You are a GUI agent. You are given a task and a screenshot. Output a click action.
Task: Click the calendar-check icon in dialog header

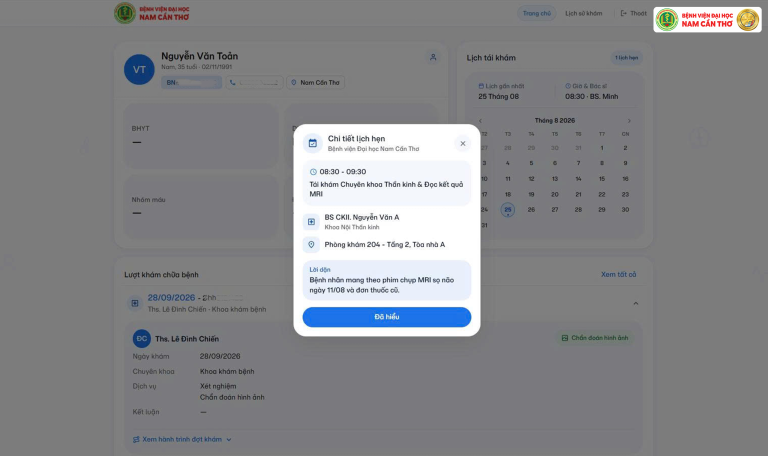click(x=312, y=144)
